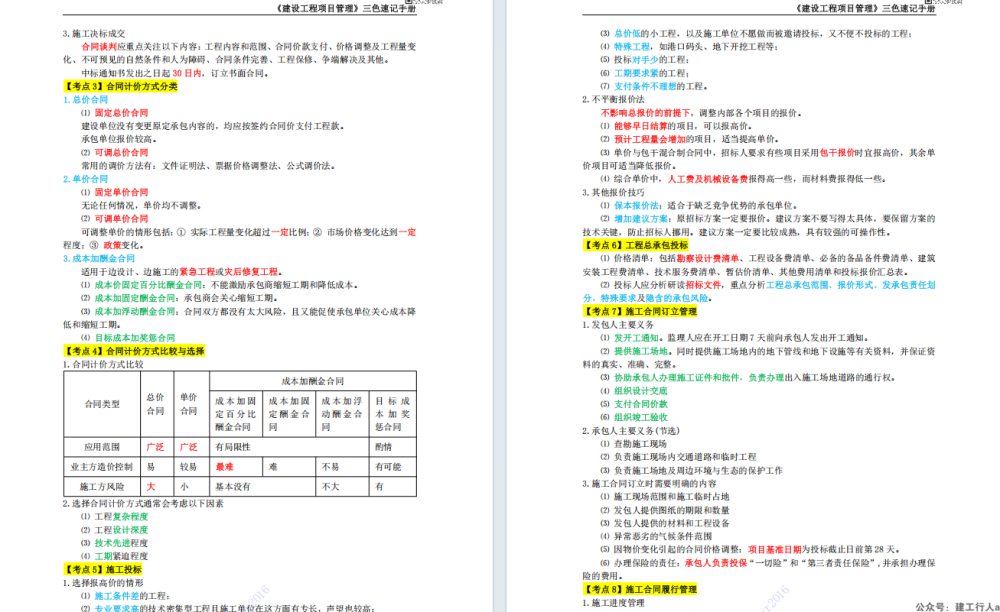Click the green words '发开工通知'
Image resolution: width=1000 pixels, height=612 pixels.
pyautogui.click(x=636, y=338)
